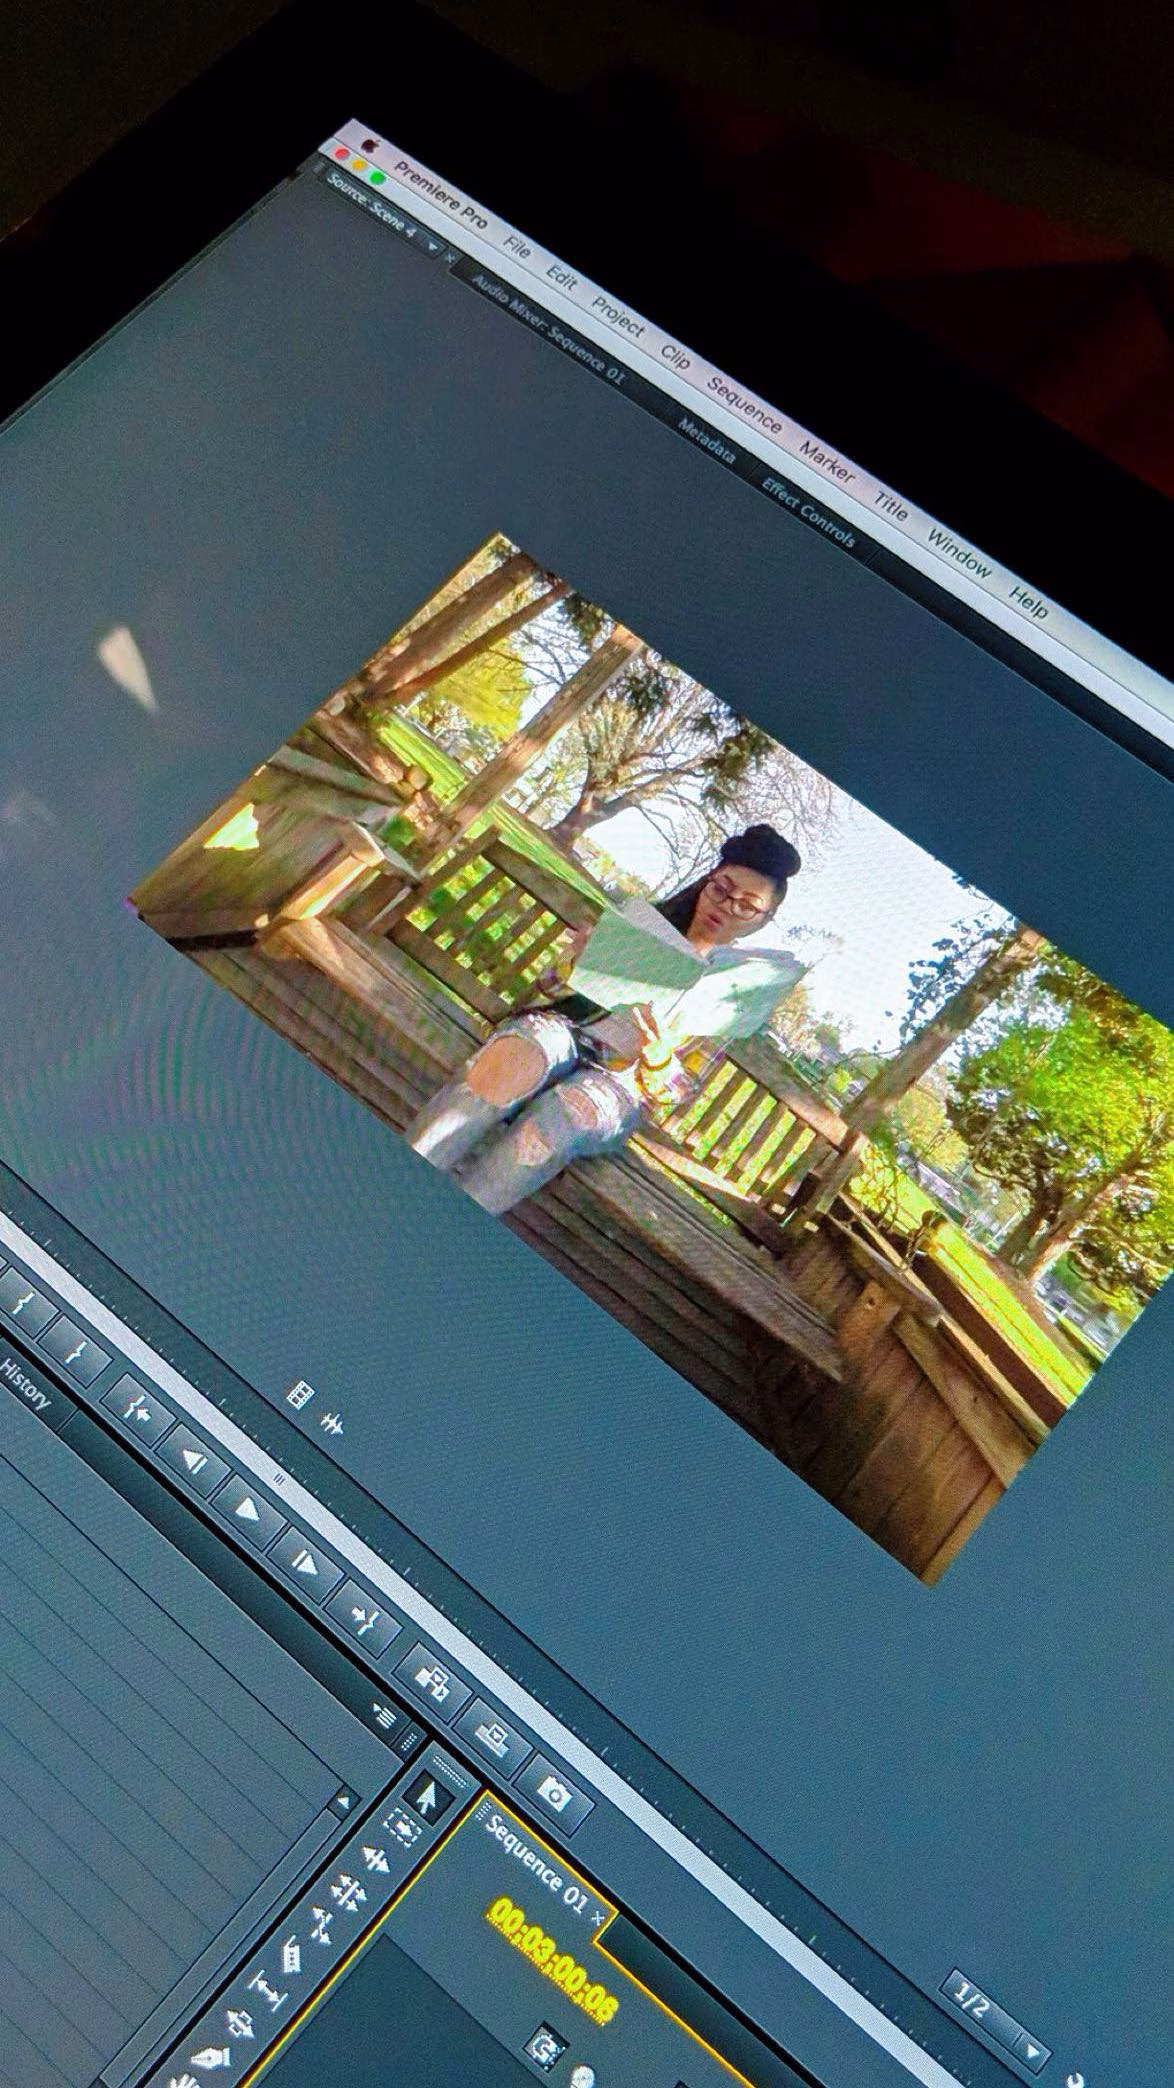This screenshot has height=2088, width=1174.
Task: Switch to the History tab
Action: coord(24,1384)
